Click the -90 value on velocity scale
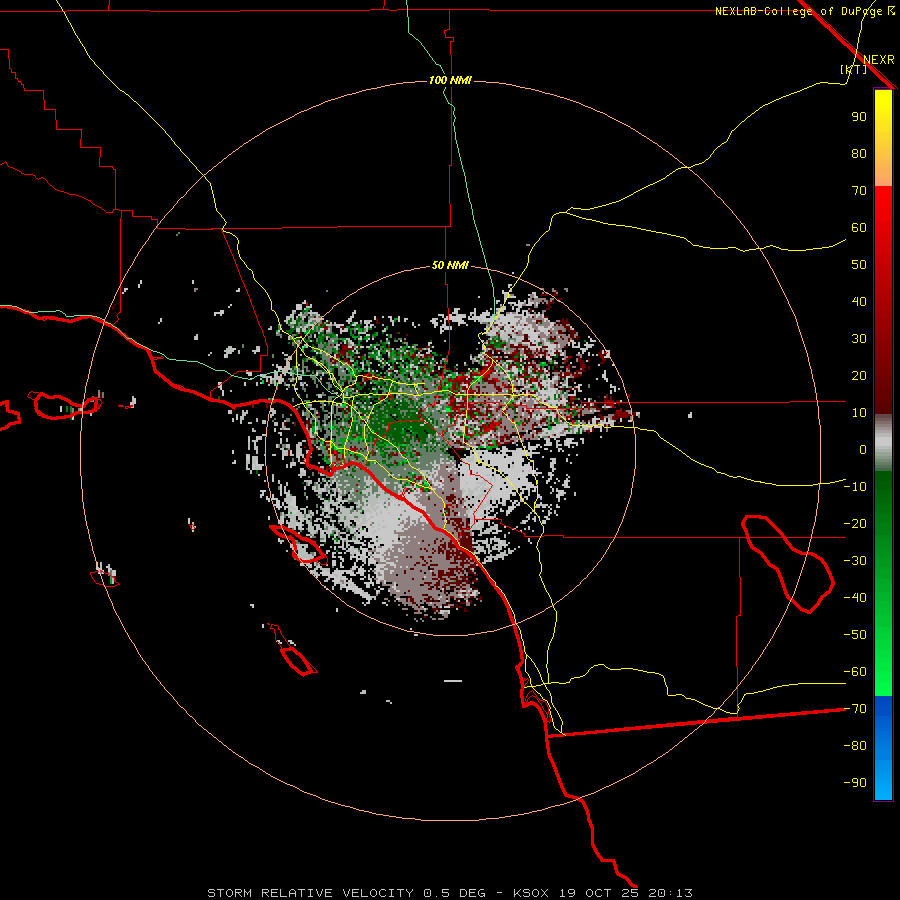 point(855,783)
